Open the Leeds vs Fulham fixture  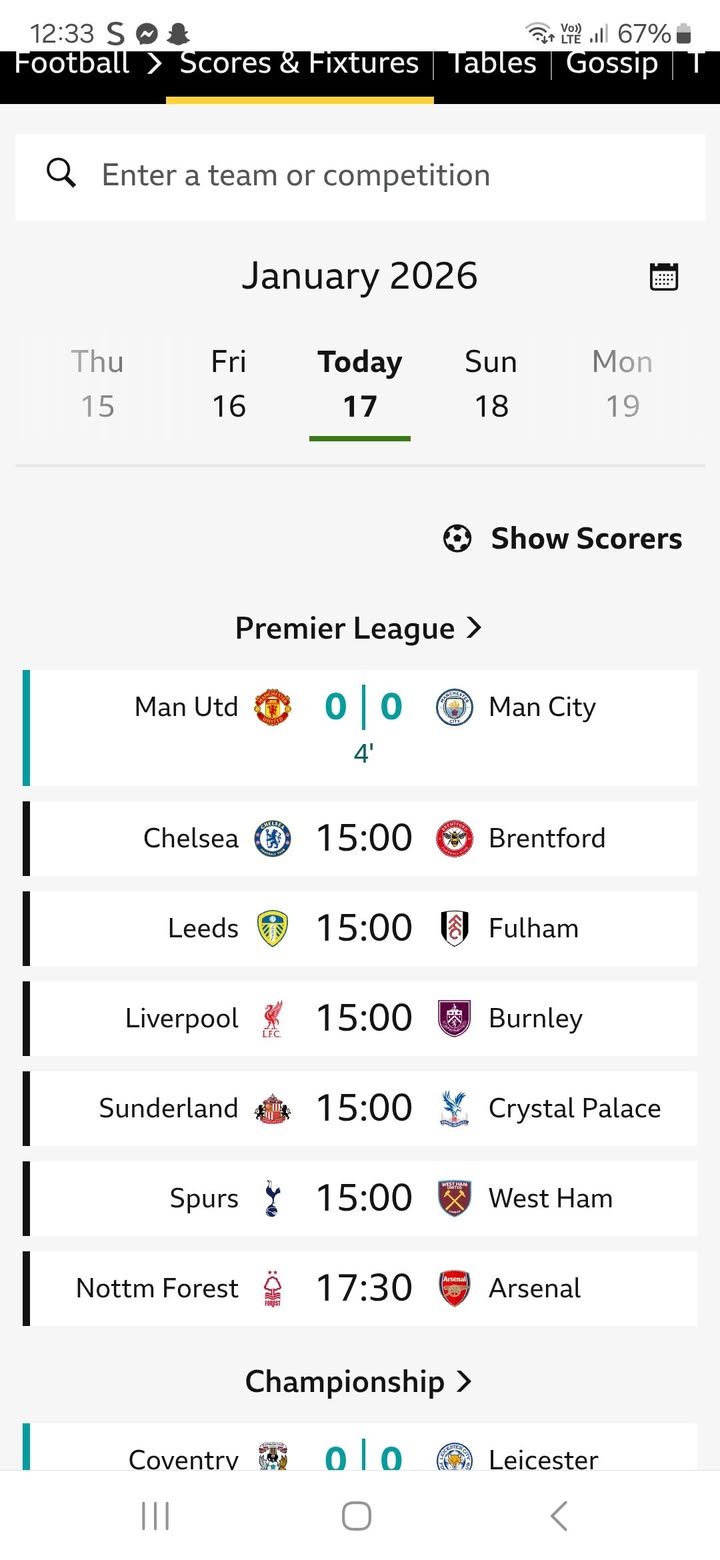coord(362,928)
